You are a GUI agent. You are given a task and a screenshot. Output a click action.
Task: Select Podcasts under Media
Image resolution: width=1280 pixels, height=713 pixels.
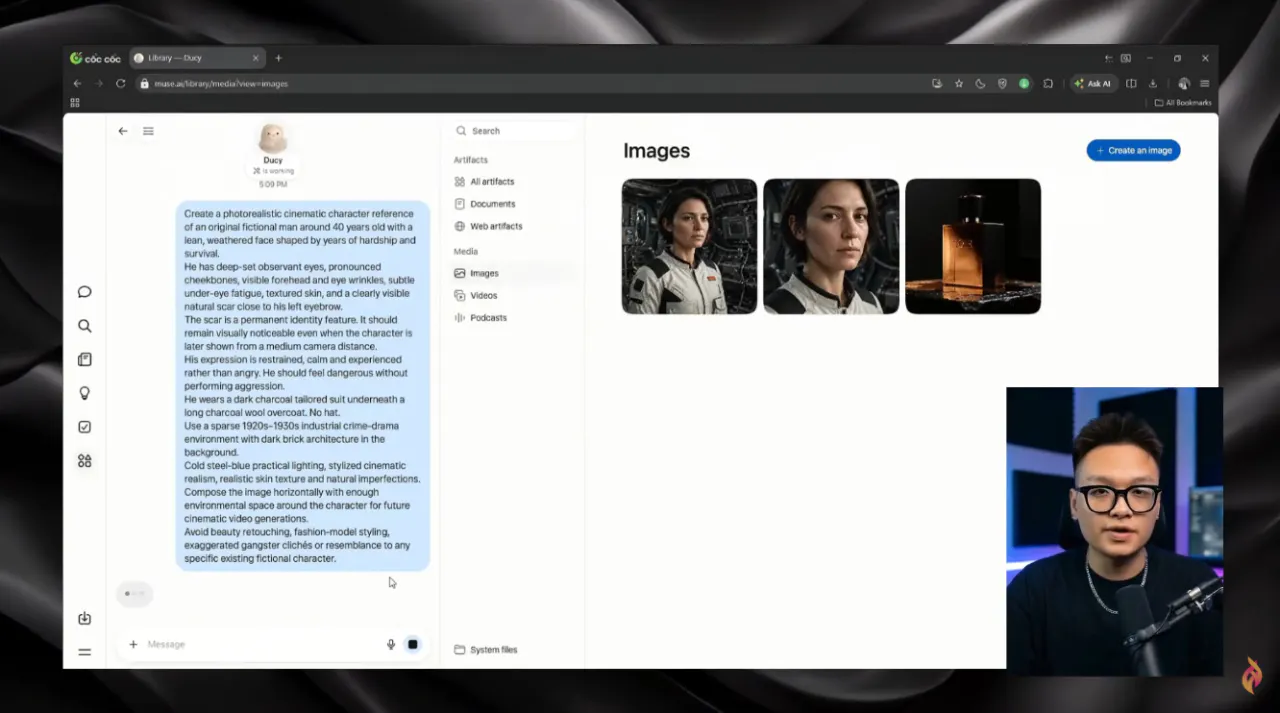[514, 317]
